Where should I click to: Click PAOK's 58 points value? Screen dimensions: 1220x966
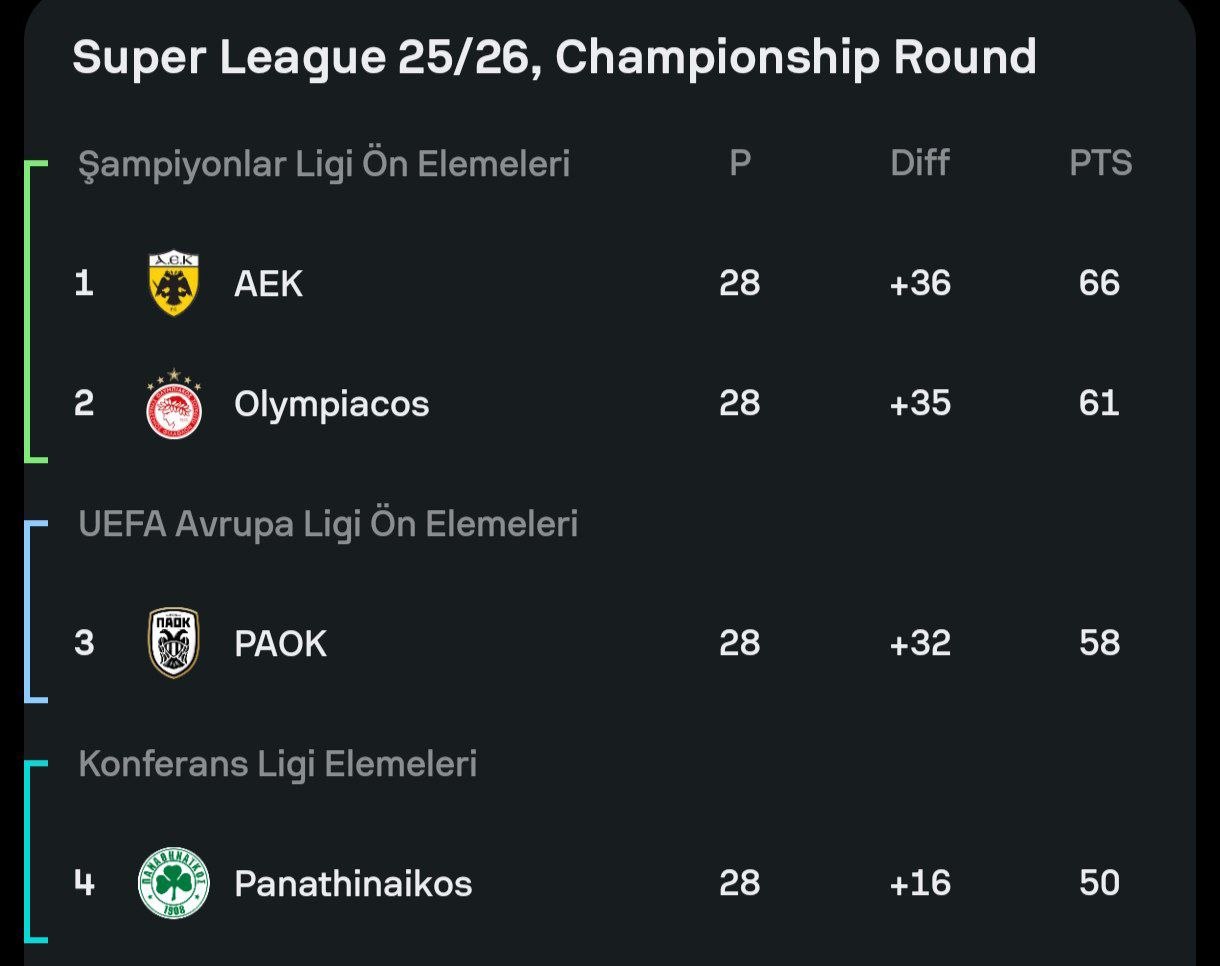point(1099,643)
